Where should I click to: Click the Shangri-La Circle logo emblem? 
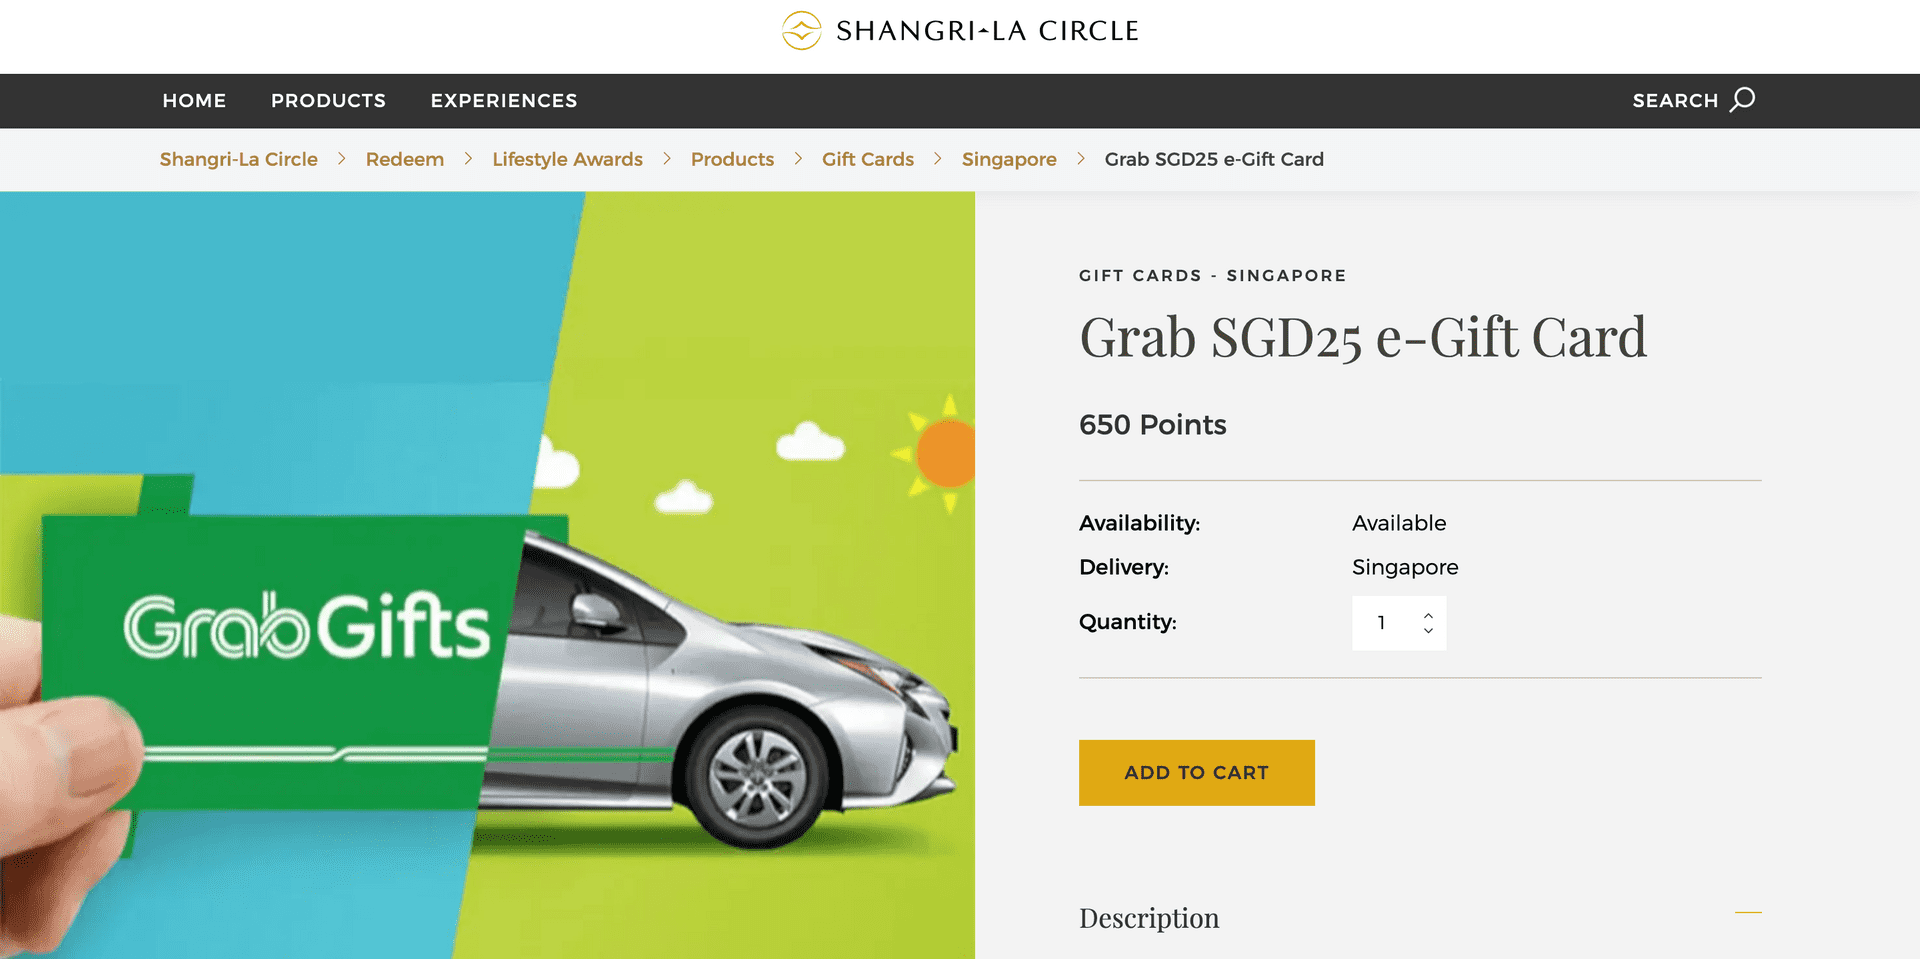coord(801,30)
